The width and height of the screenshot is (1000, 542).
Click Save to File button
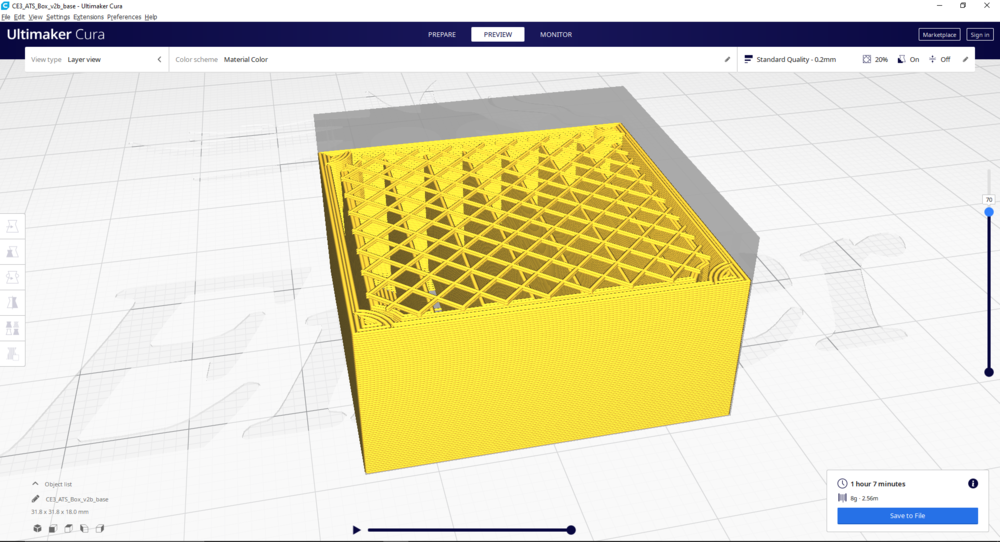[908, 516]
